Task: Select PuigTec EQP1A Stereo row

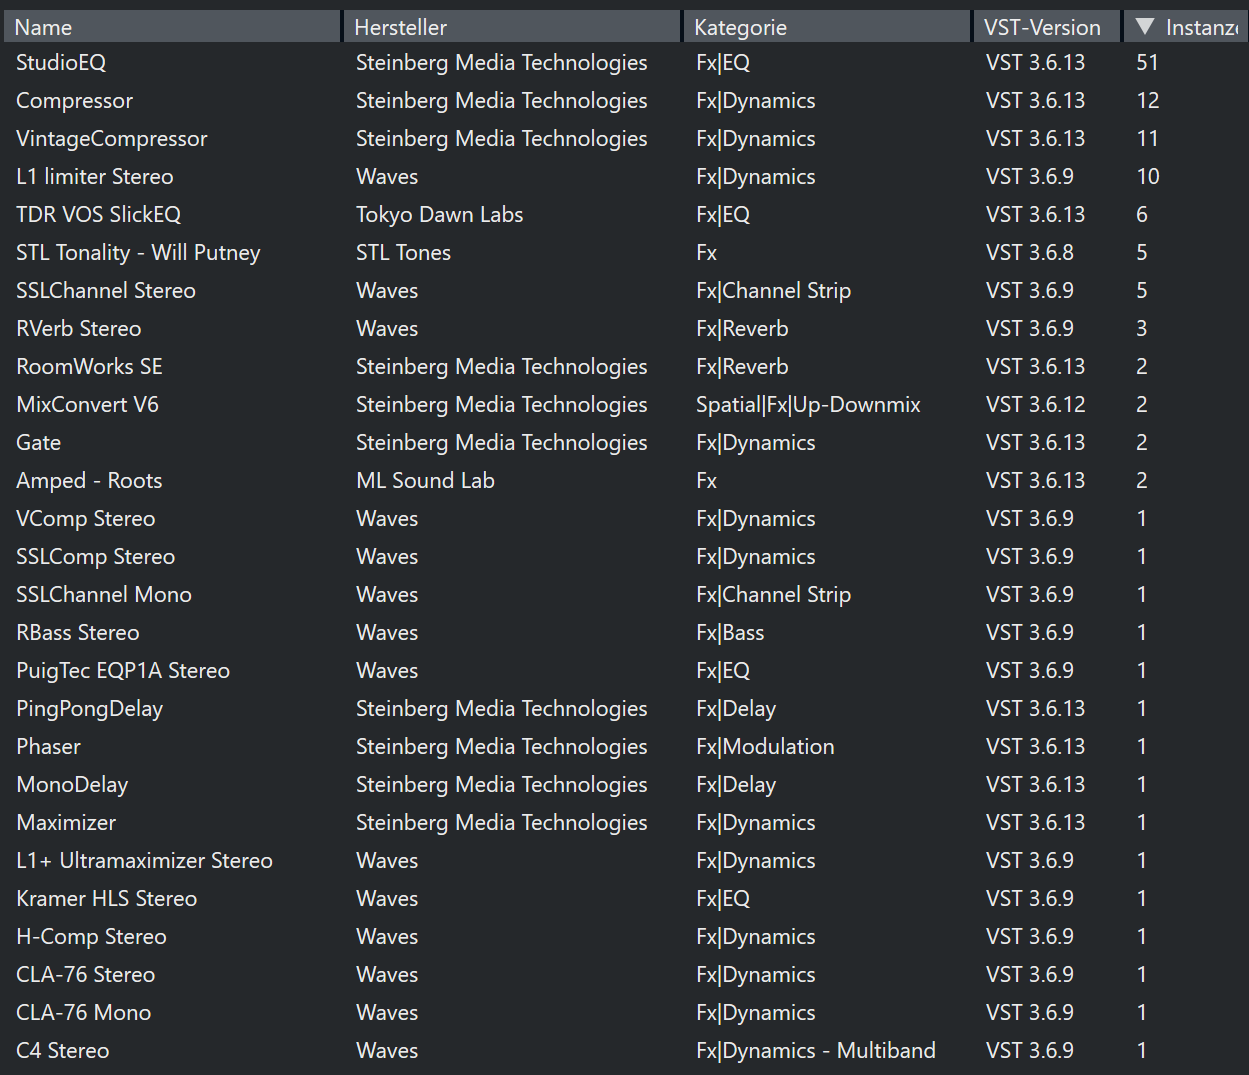Action: coord(123,671)
